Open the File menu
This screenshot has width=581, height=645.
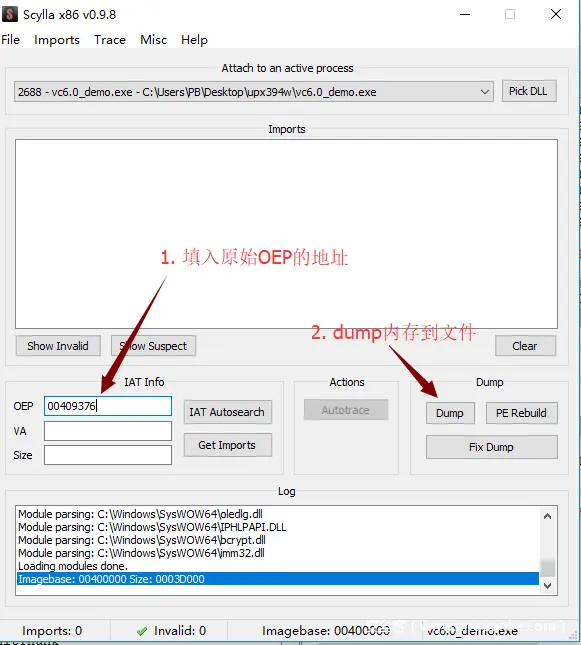11,40
